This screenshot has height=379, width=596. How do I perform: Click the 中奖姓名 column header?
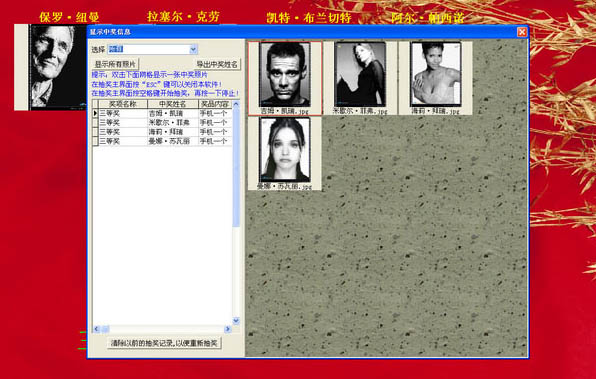point(173,104)
